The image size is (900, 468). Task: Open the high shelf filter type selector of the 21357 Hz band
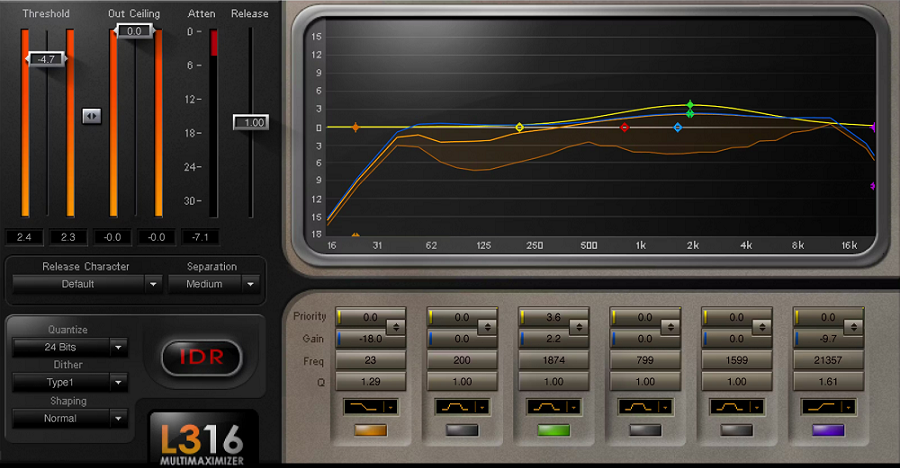[x=828, y=407]
